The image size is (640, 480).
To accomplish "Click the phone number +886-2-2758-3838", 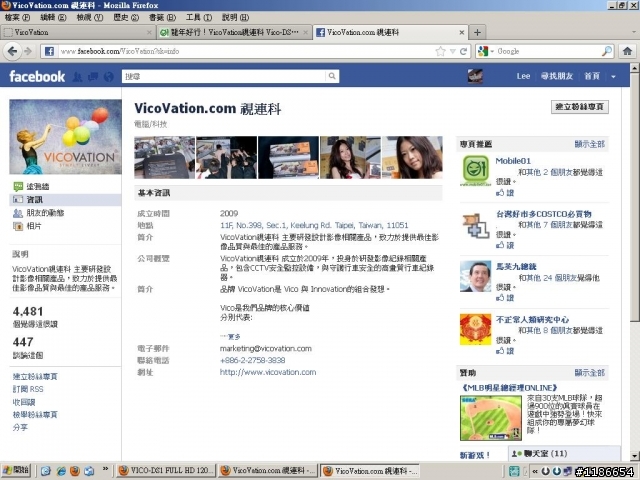I will pyautogui.click(x=252, y=360).
